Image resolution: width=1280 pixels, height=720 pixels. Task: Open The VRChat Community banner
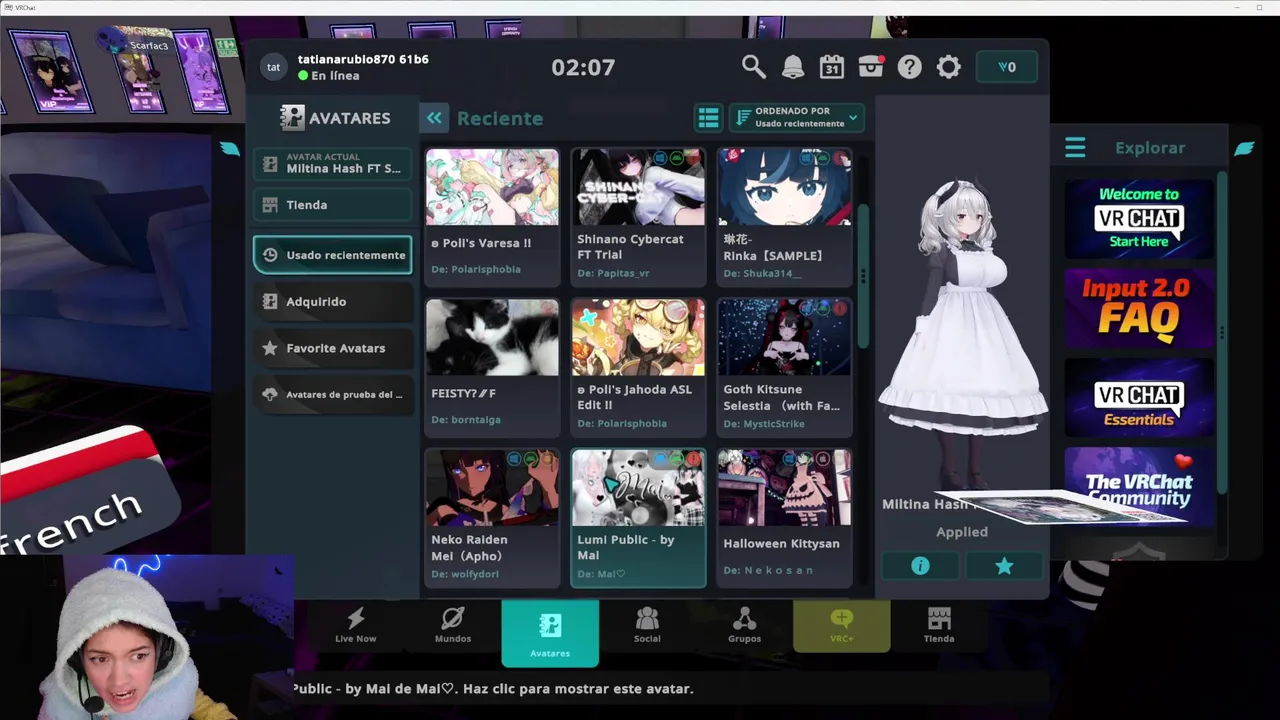point(1139,486)
